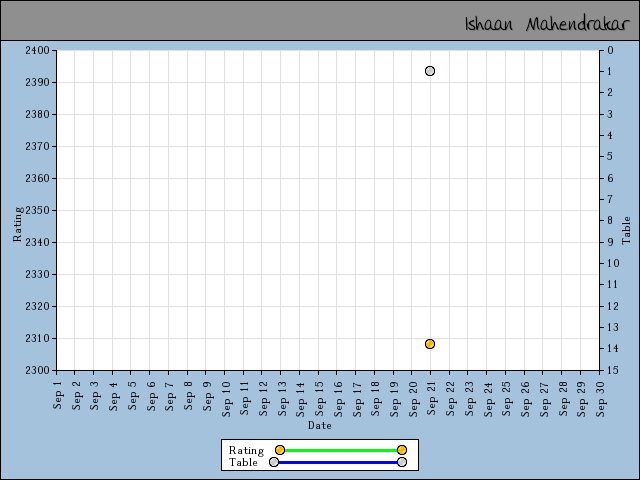Screen dimensions: 640x480
Task: Click the vertical Rating axis title
Action: [17, 225]
